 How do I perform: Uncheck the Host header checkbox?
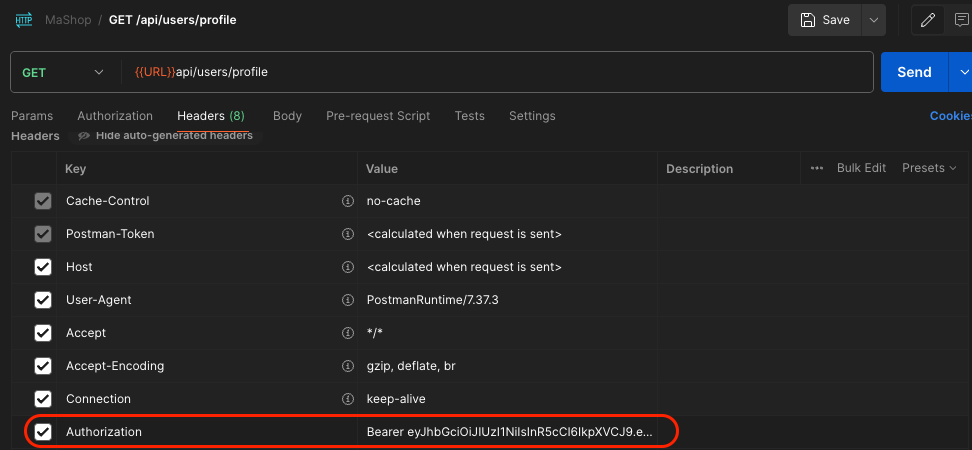(43, 267)
